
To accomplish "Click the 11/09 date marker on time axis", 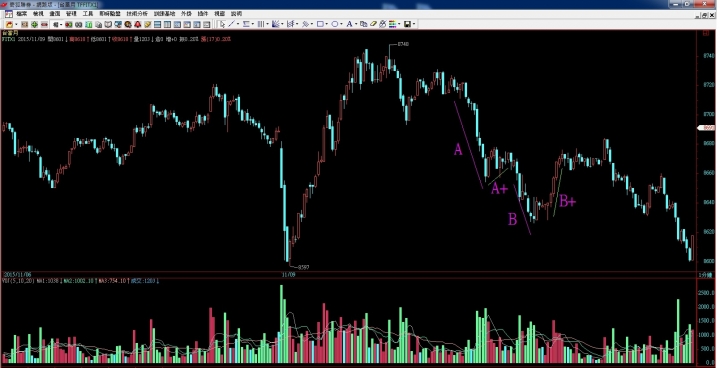I will coord(288,274).
